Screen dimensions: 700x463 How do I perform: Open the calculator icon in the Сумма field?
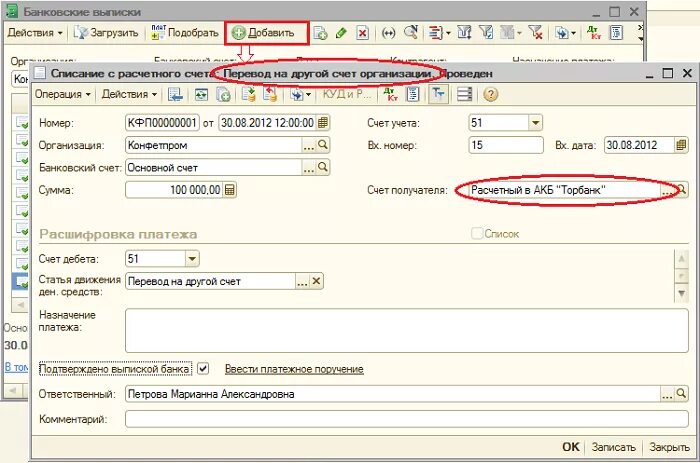point(229,190)
